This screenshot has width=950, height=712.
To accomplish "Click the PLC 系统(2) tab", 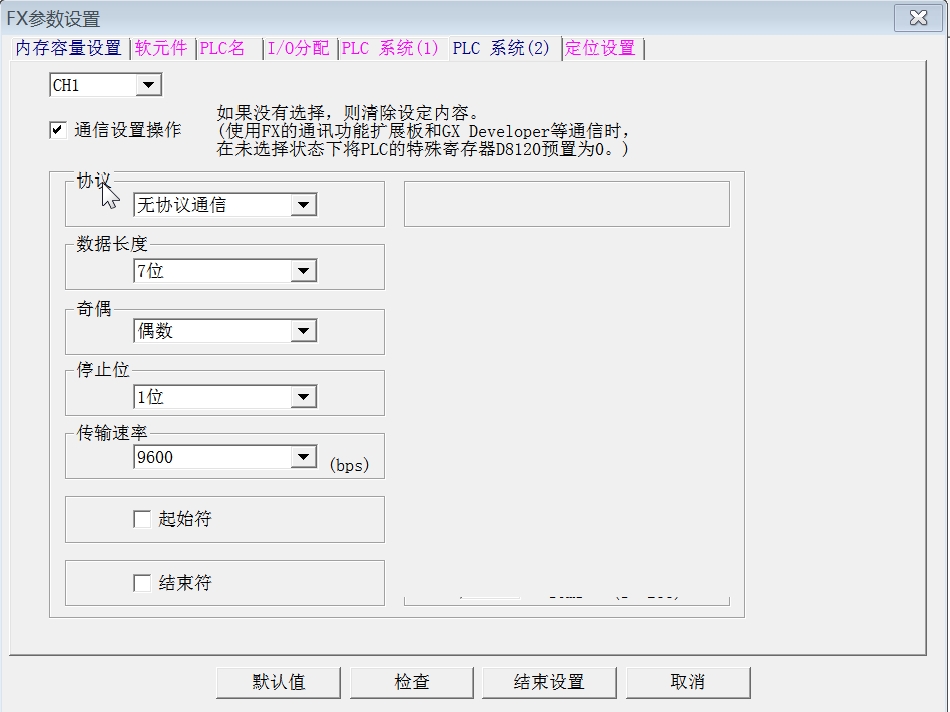I will 501,48.
